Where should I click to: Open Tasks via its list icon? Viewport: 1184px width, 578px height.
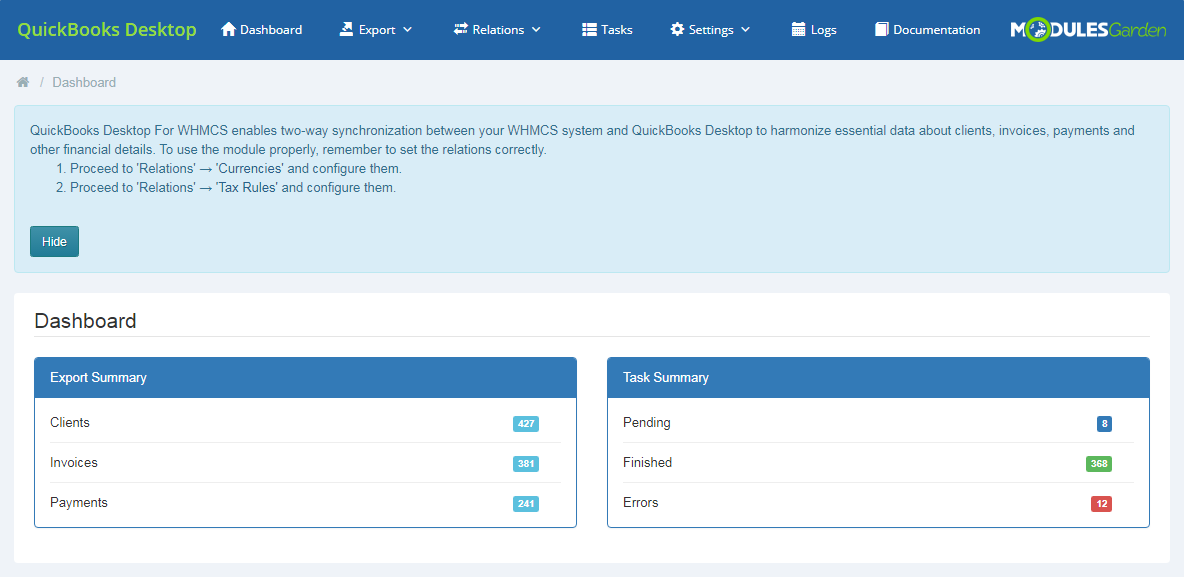(589, 29)
